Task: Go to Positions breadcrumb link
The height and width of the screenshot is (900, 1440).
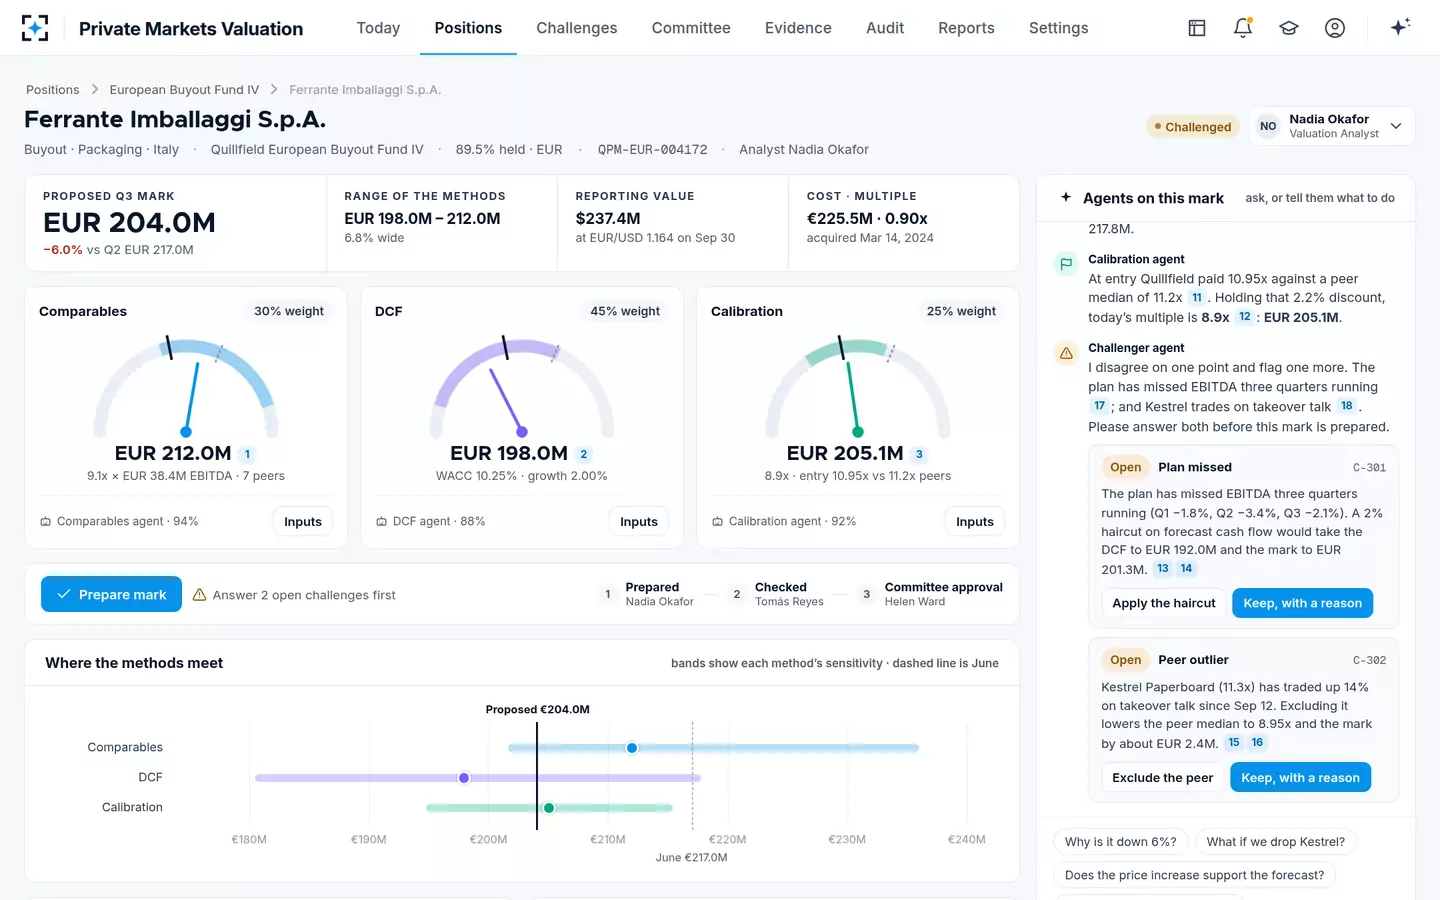Action: point(52,90)
